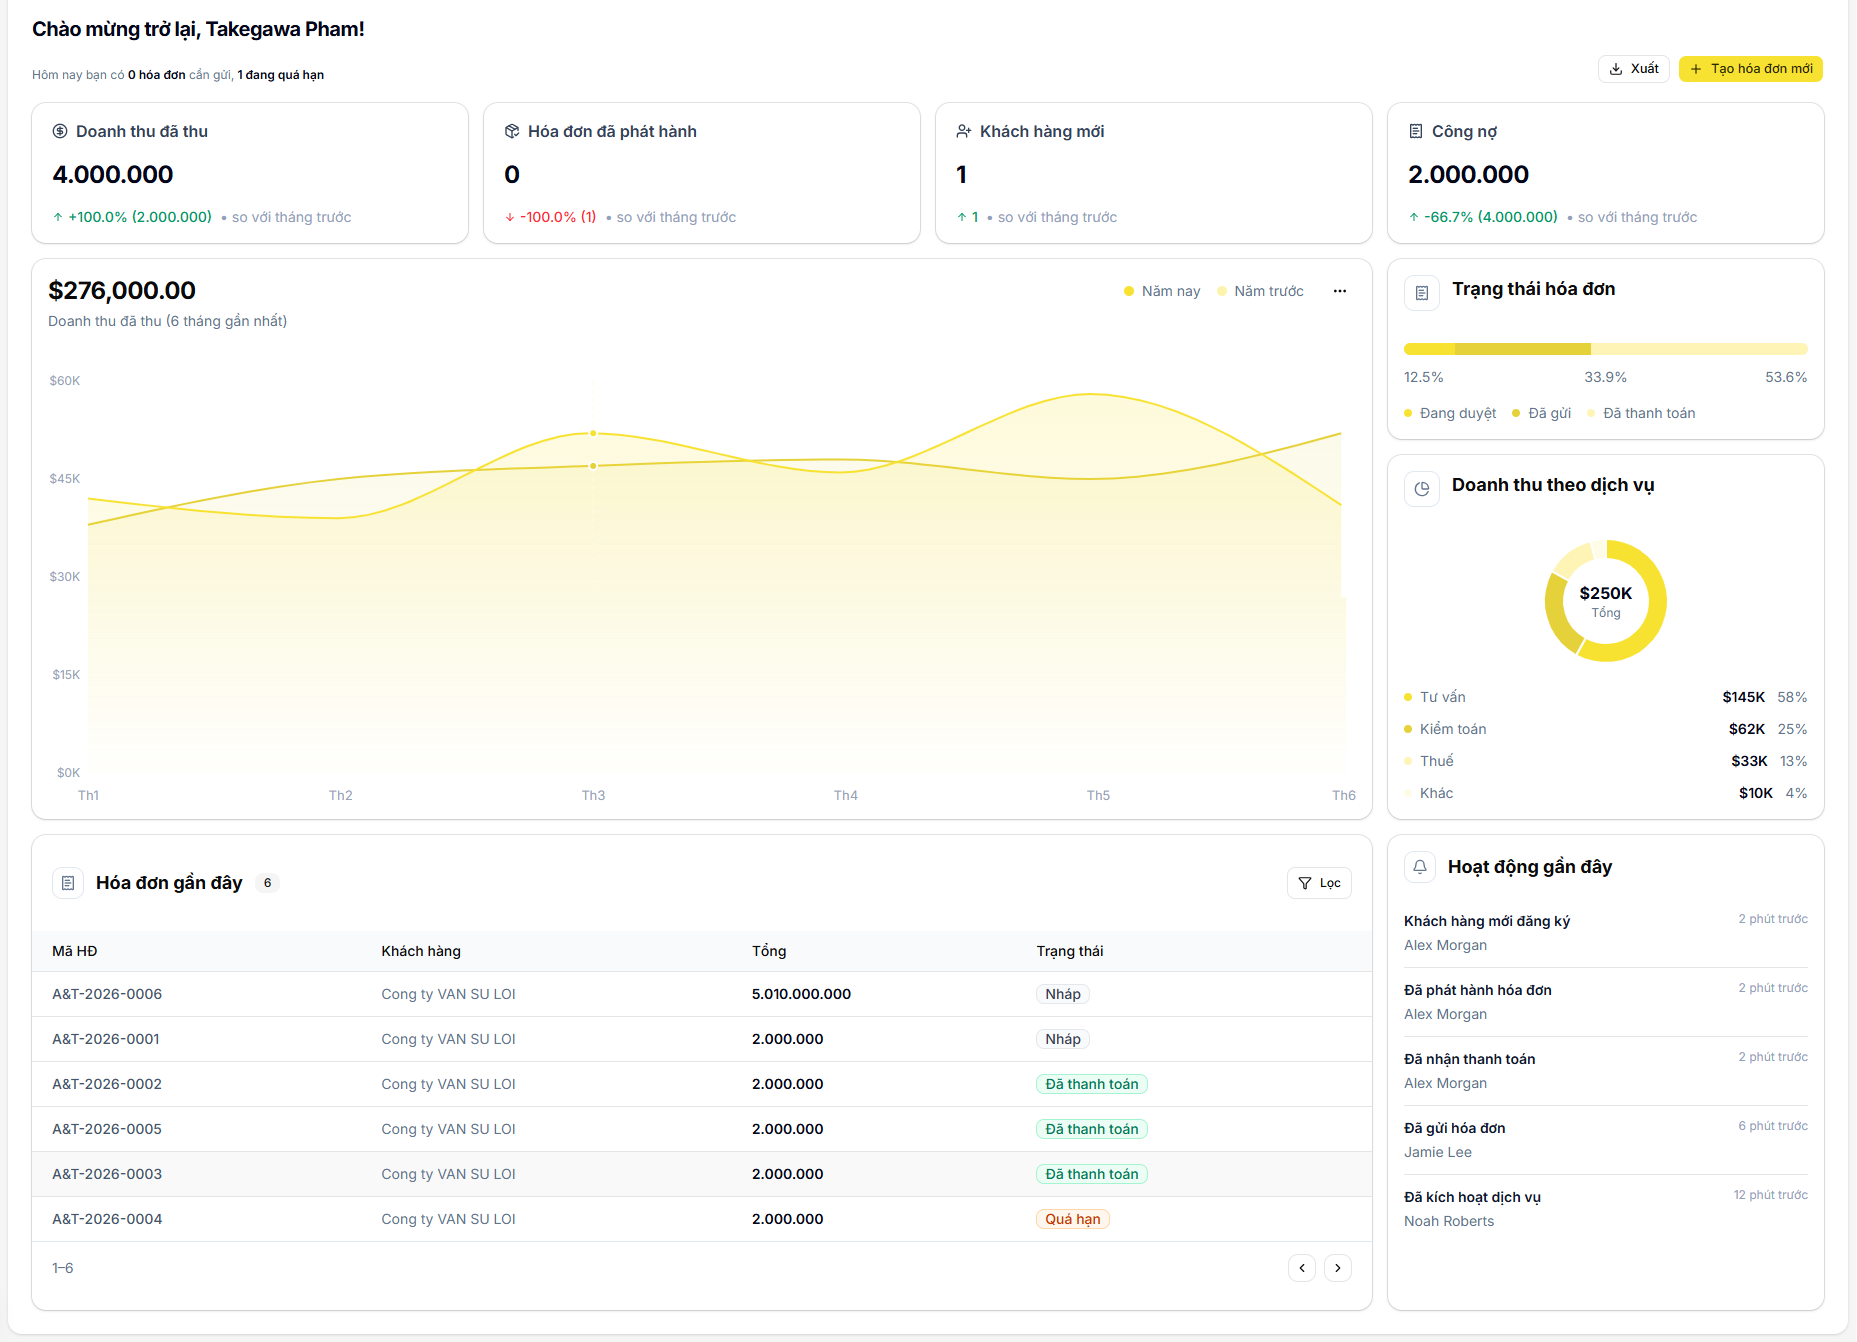Click the invoice icon beside Hóa đơn gần đây
Screen dimensions: 1857x1342
pos(68,883)
